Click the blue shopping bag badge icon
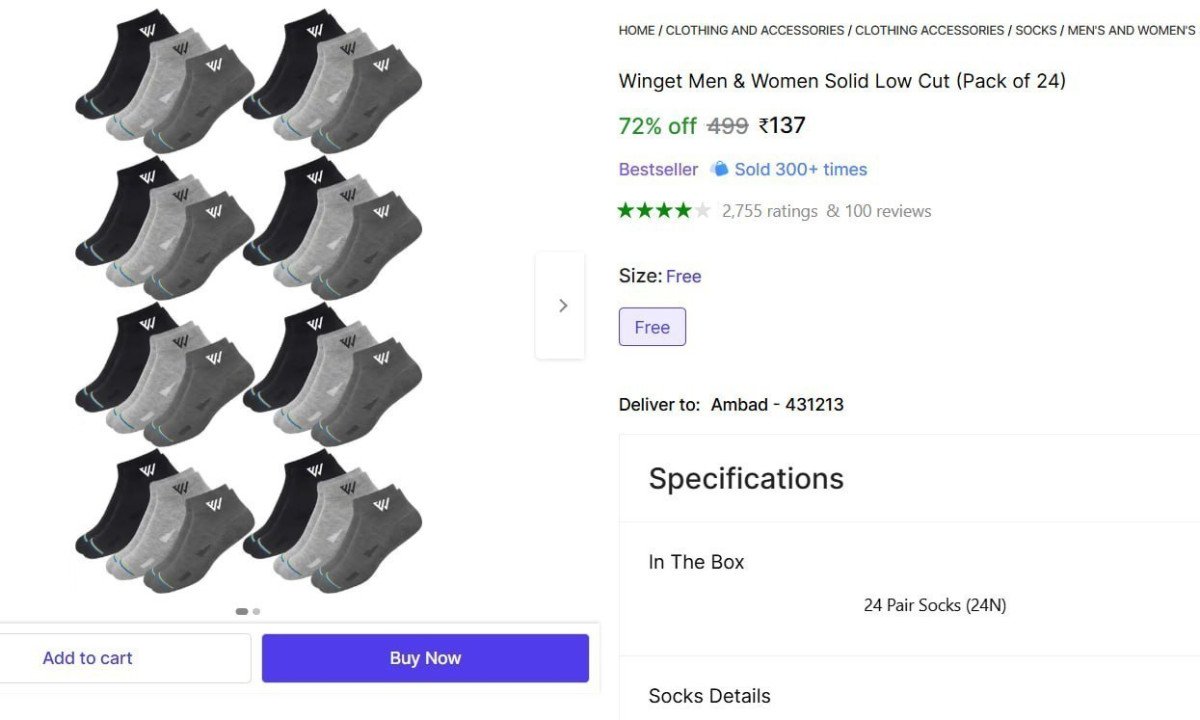Viewport: 1200px width, 720px height. (720, 169)
